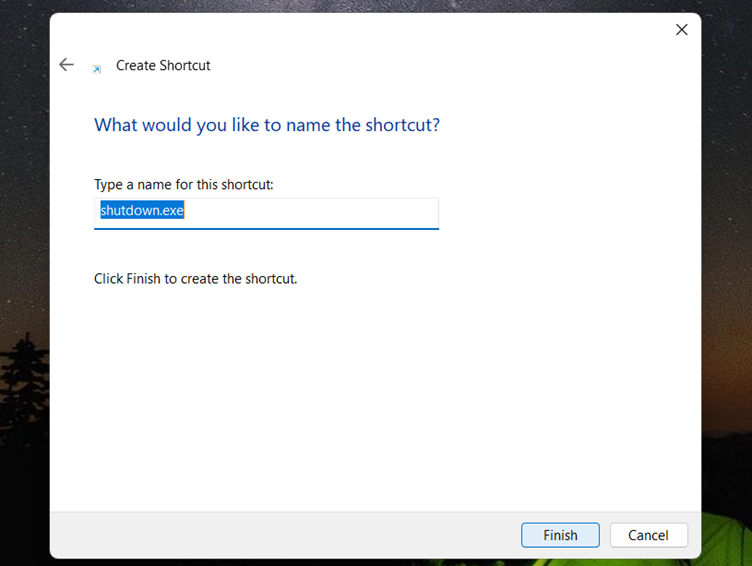Cancel the shortcut creation wizard
Image resolution: width=752 pixels, height=566 pixels.
tap(648, 535)
